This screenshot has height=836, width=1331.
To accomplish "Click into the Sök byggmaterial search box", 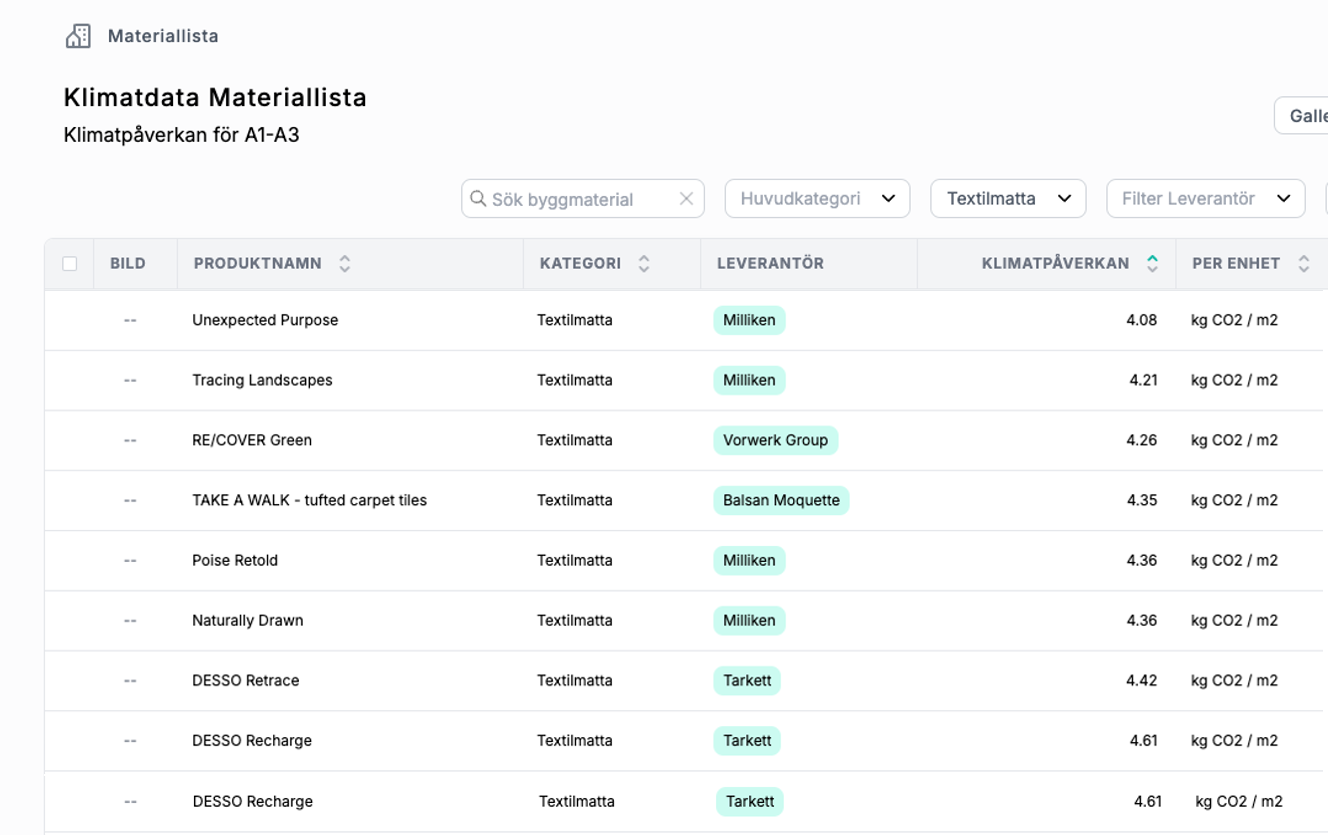I will 582,198.
